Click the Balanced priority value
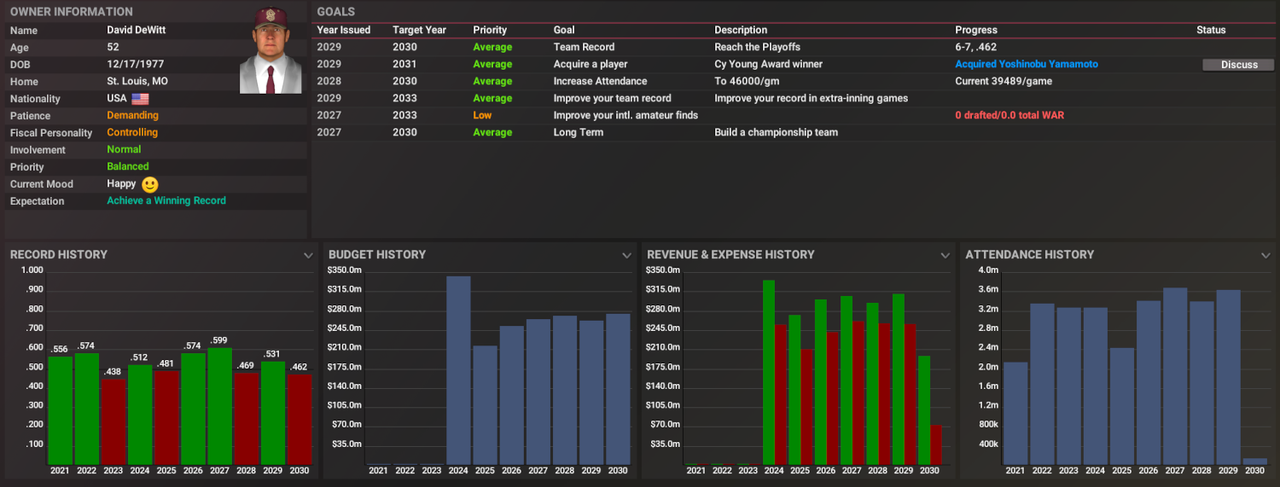1280x487 pixels. [x=128, y=166]
